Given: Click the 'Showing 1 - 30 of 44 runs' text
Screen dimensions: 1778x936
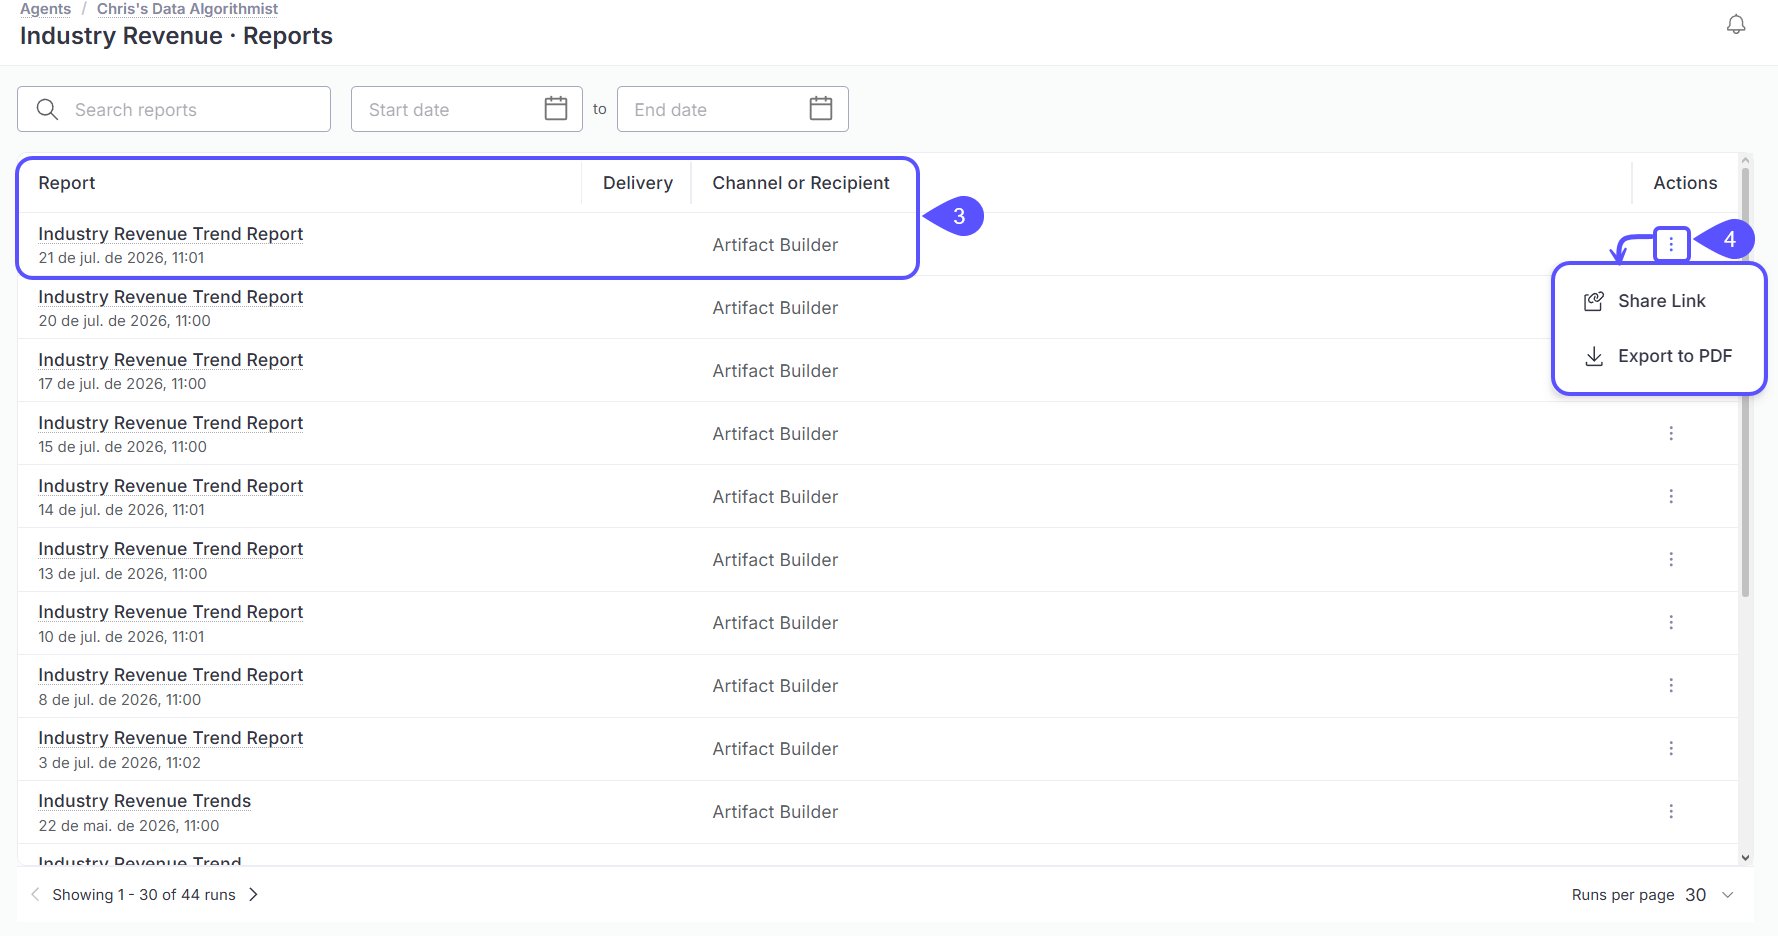Looking at the screenshot, I should [x=144, y=895].
